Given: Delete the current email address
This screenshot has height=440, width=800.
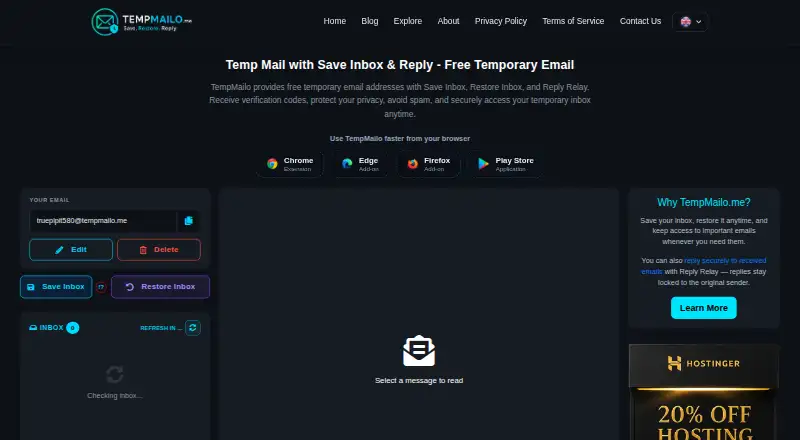Looking at the screenshot, I should (x=159, y=250).
